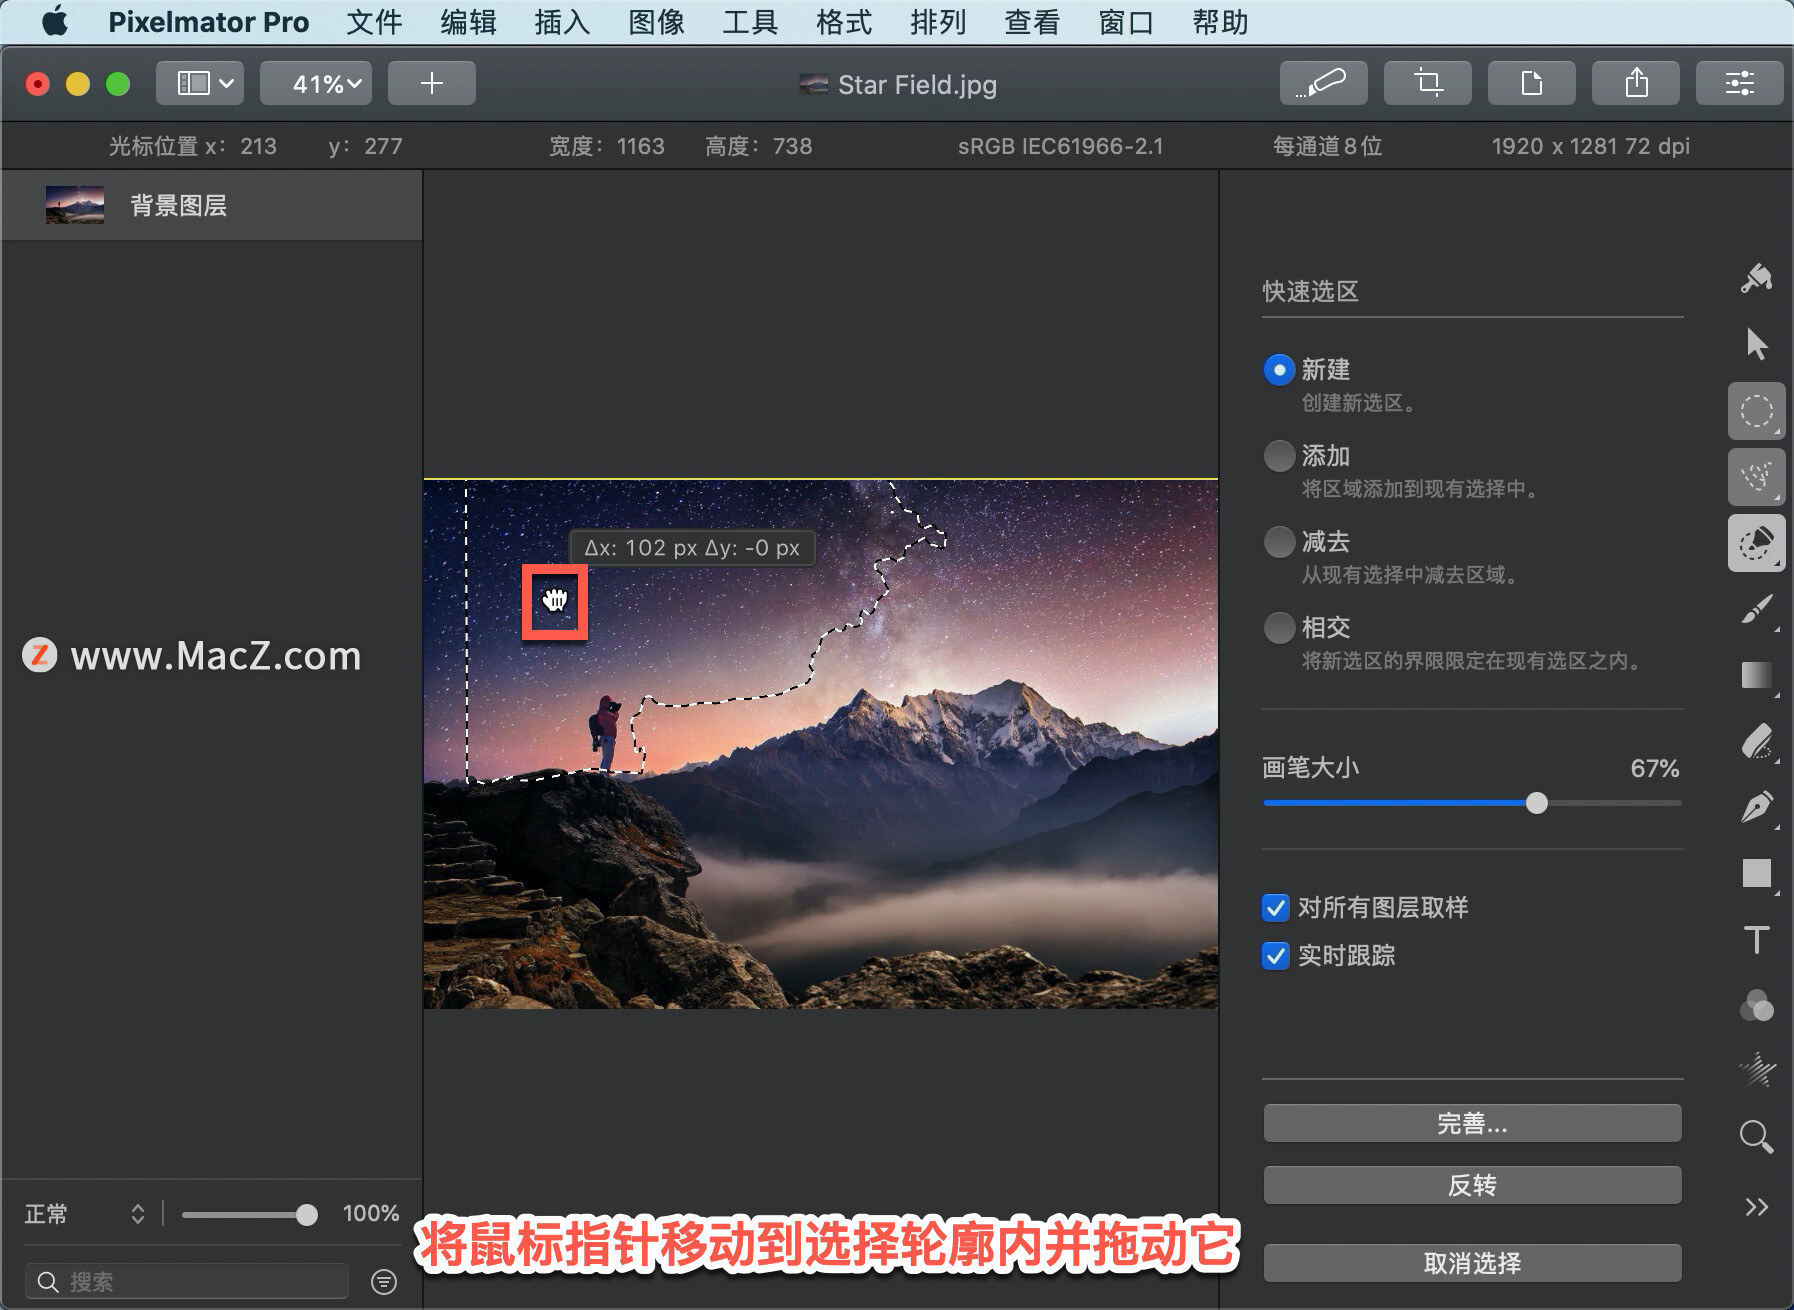
Task: Select the 减去 selection mode
Action: pos(1279,542)
